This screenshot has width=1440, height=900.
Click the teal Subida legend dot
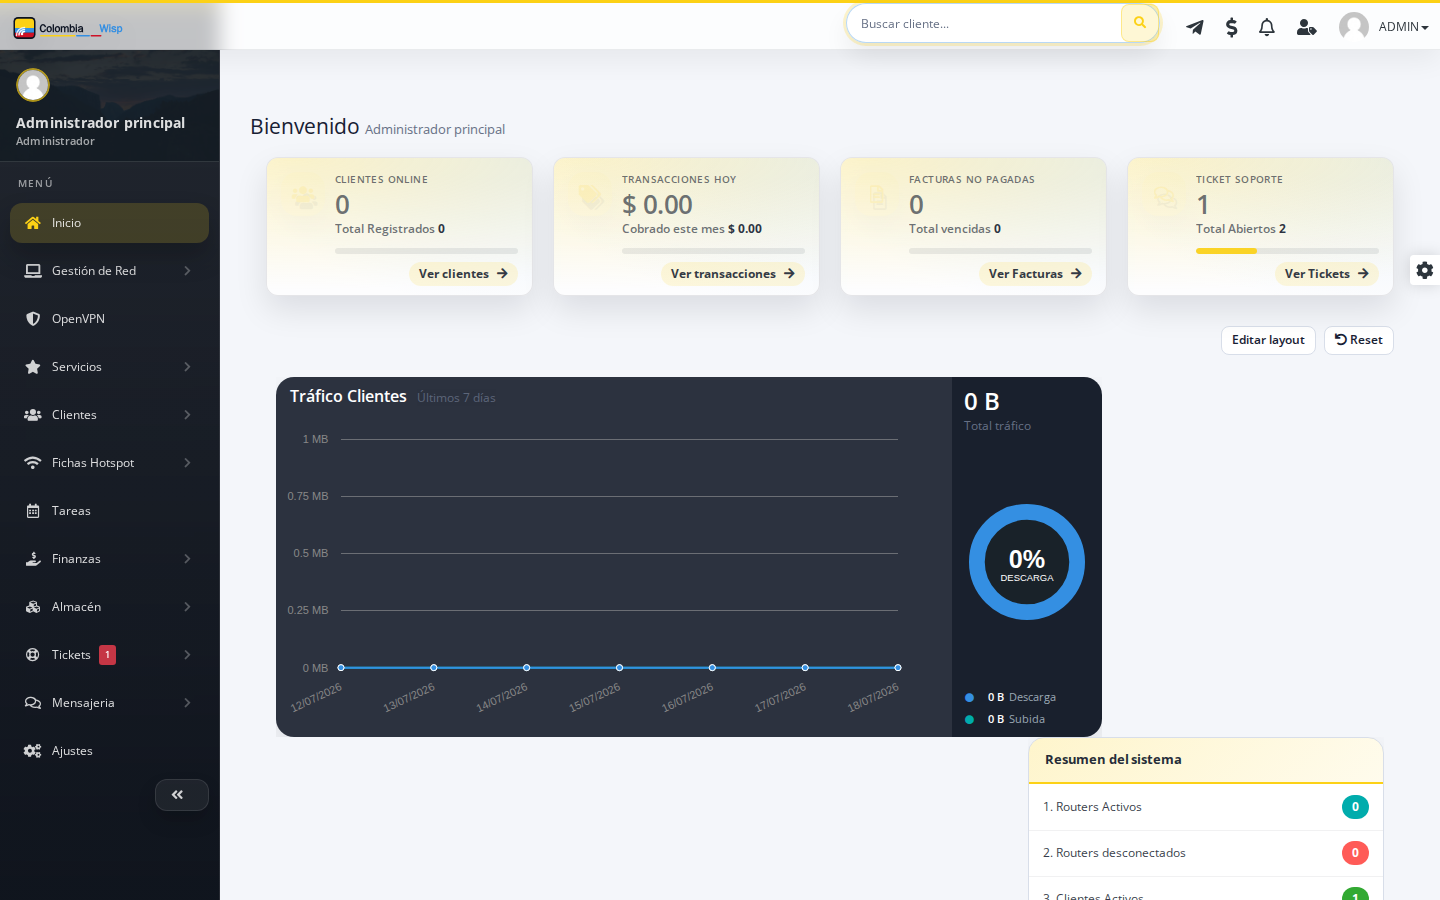tap(969, 720)
